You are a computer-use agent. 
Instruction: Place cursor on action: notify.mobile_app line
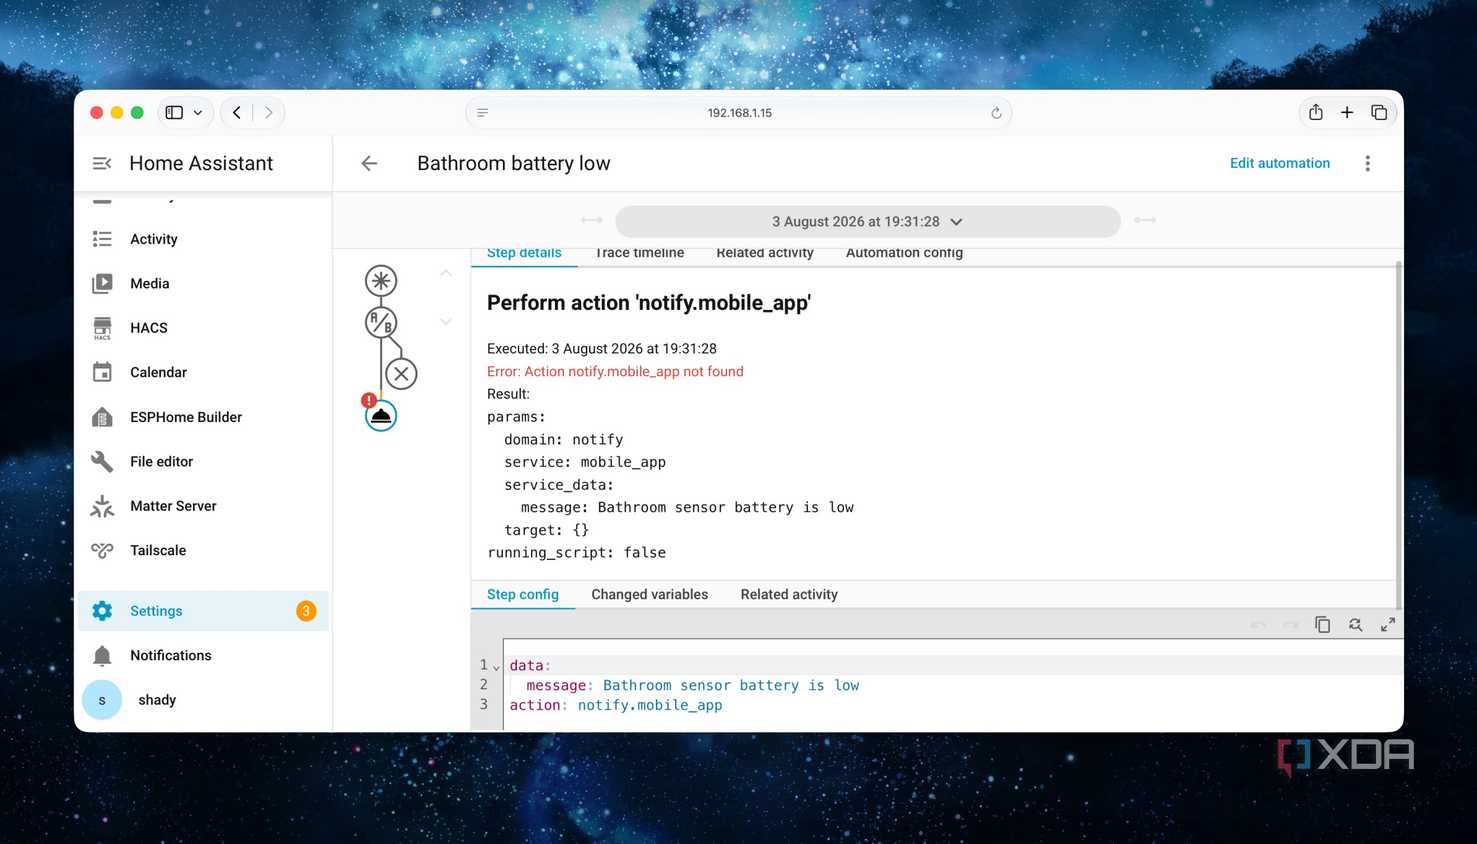coord(616,705)
